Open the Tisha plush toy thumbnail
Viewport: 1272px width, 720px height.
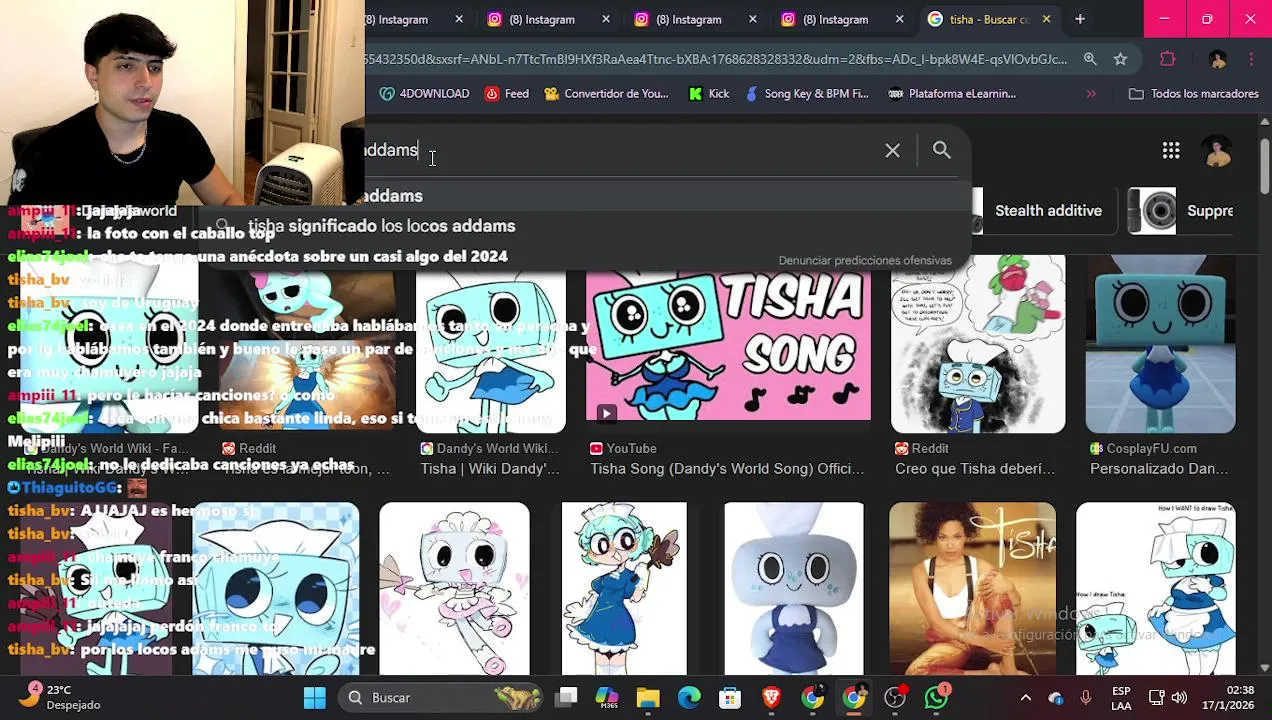coord(794,589)
